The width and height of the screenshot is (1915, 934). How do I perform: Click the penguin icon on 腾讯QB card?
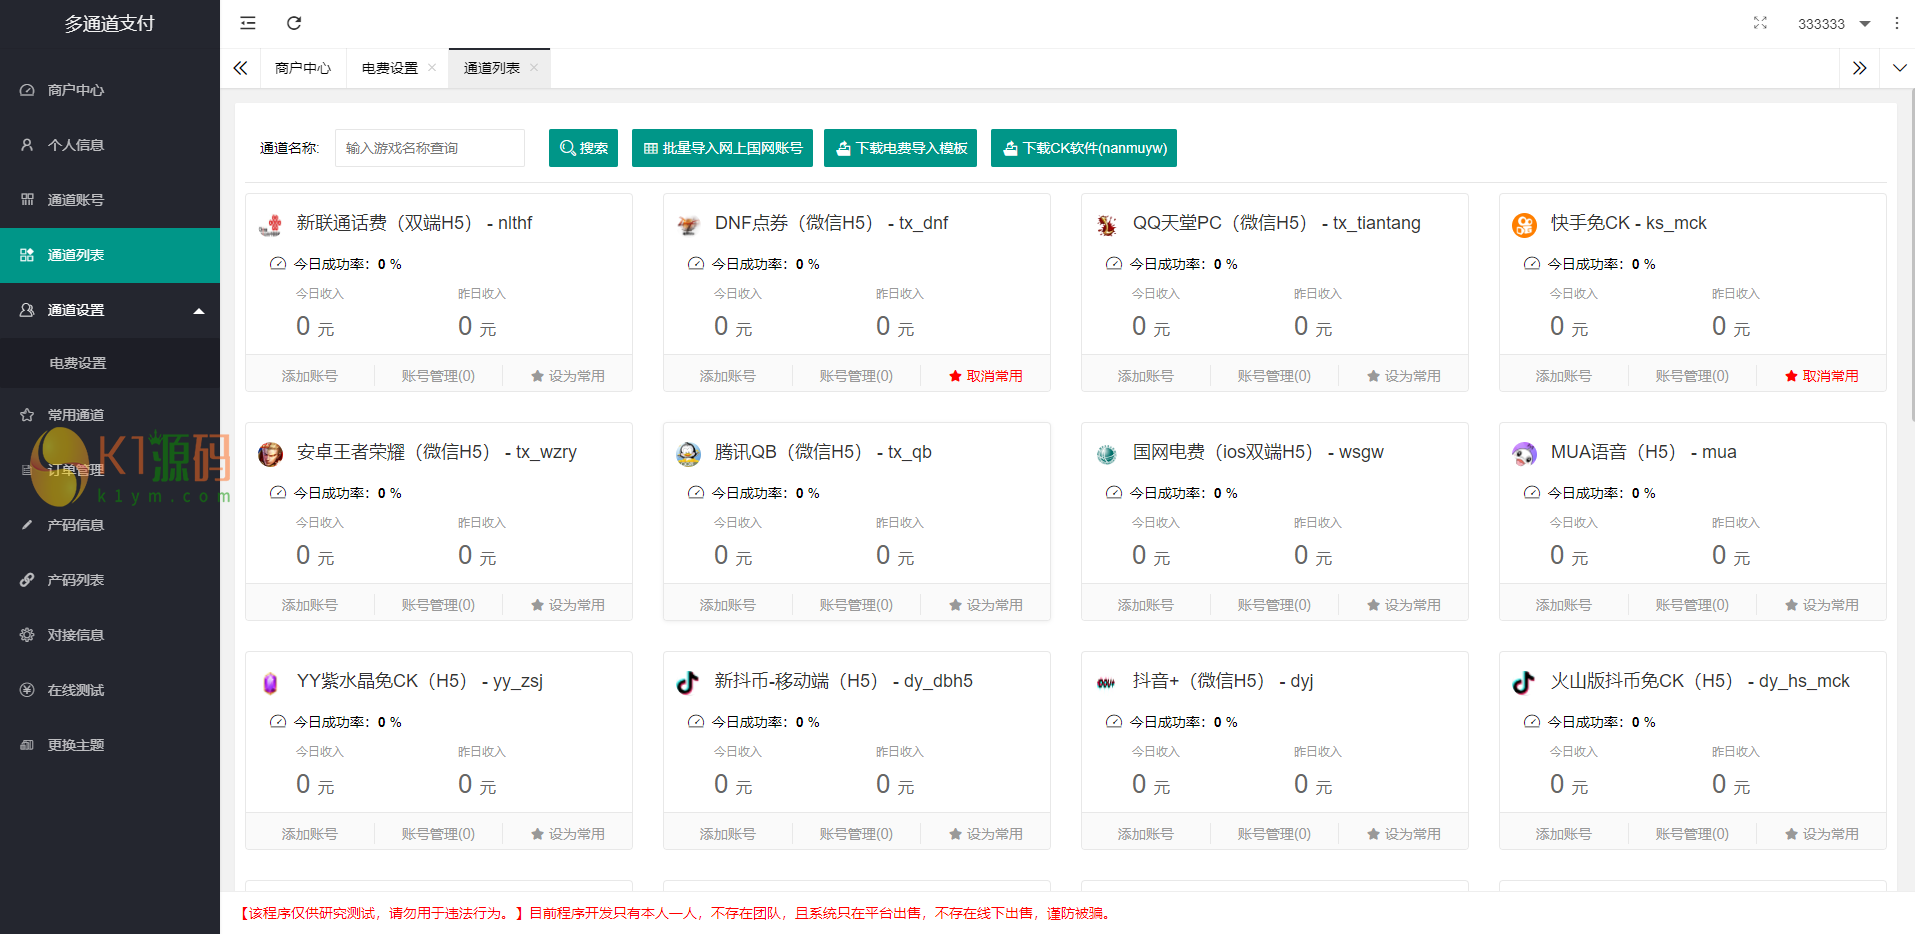(688, 454)
